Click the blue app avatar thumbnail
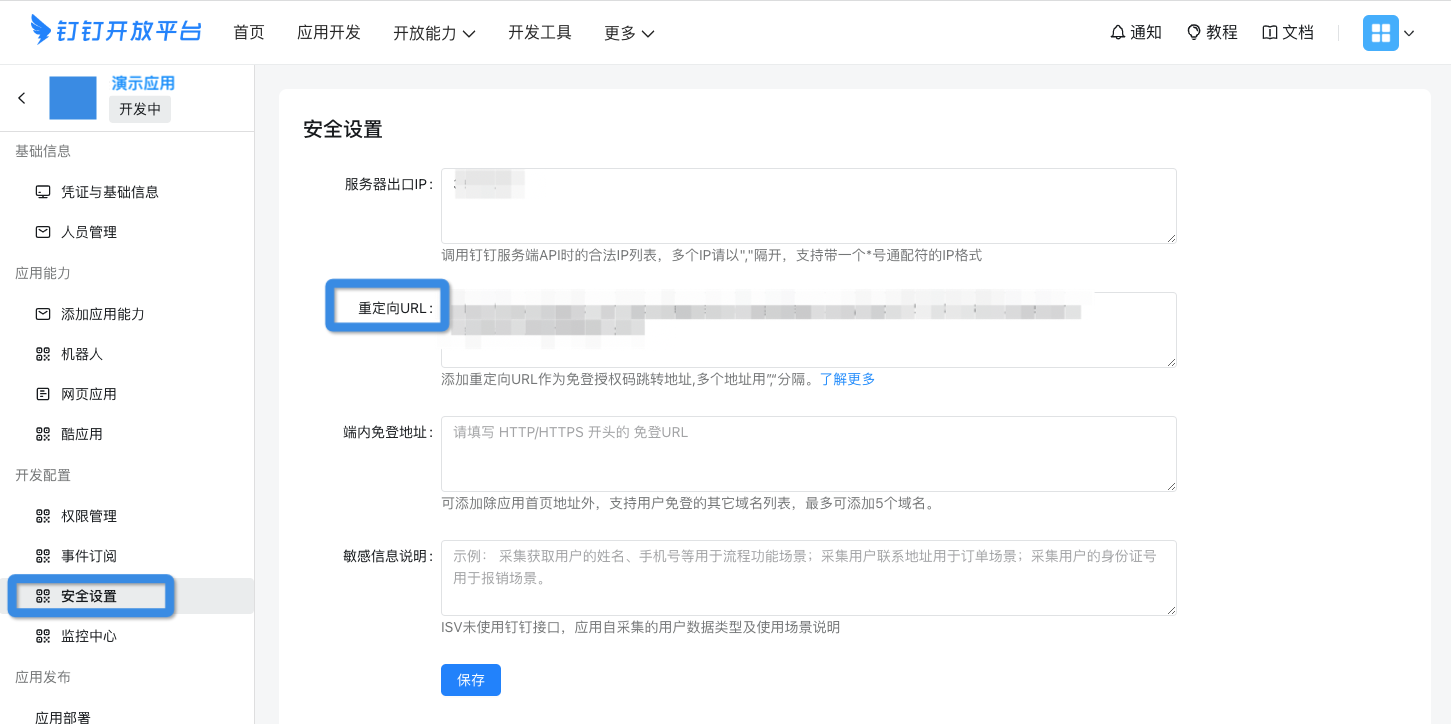 click(x=73, y=98)
